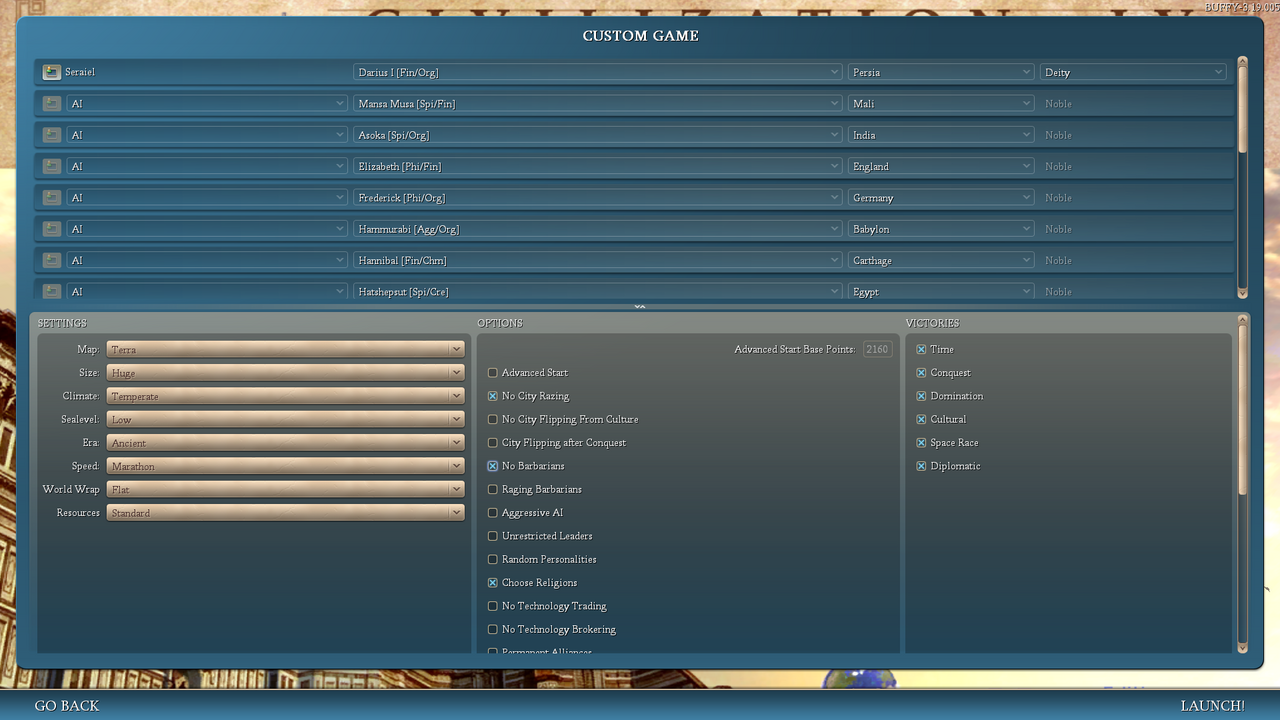
Task: Click the player name Seraiel
Action: [80, 72]
